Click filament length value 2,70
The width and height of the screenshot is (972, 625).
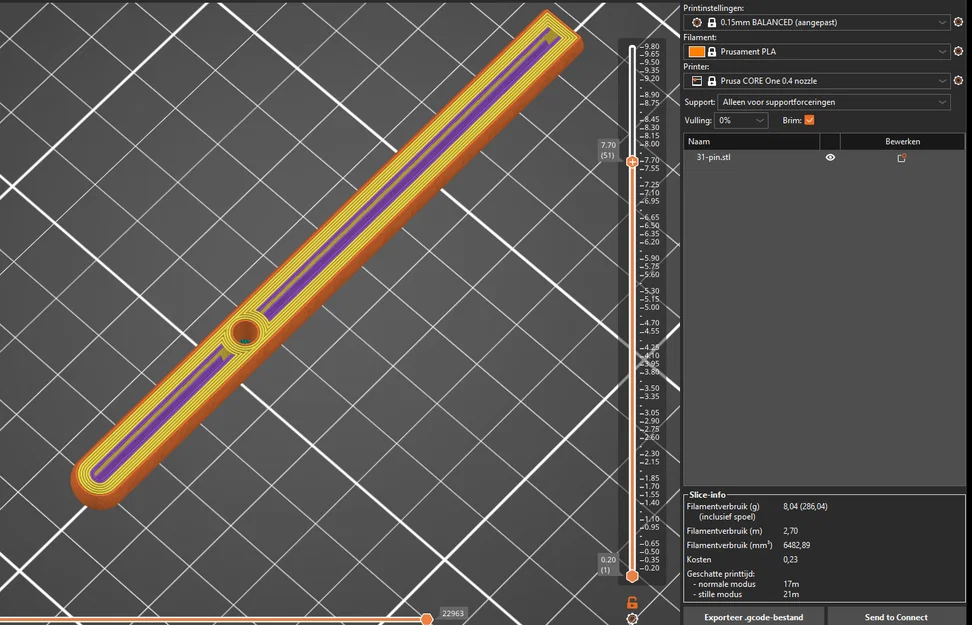tap(790, 531)
